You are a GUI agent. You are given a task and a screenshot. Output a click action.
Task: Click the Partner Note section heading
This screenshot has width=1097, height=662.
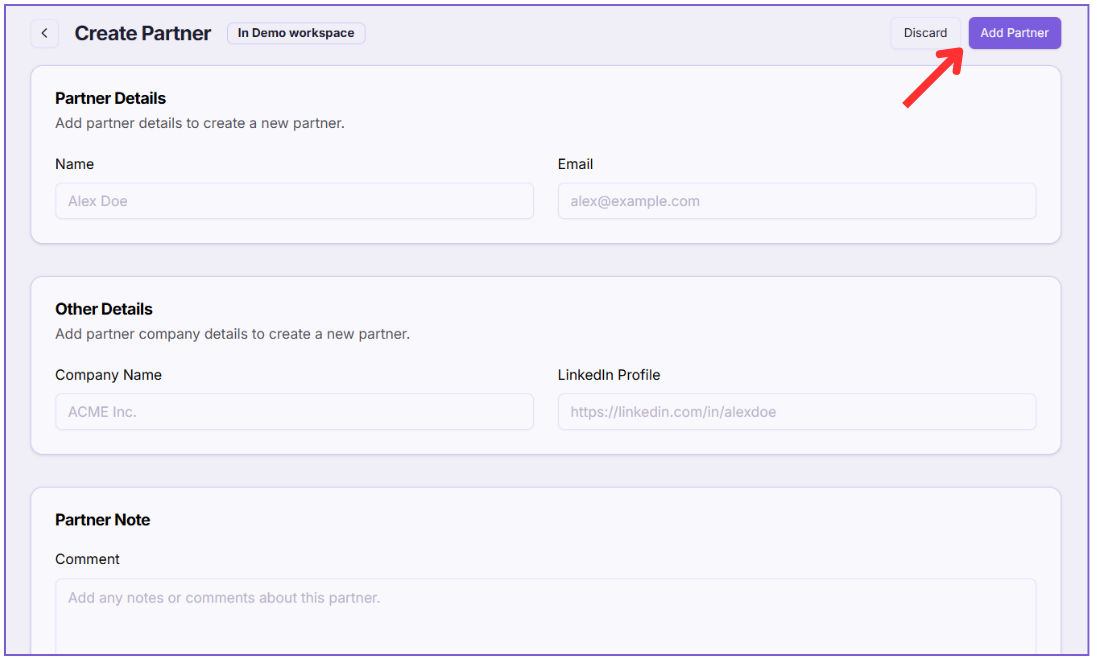tap(102, 520)
